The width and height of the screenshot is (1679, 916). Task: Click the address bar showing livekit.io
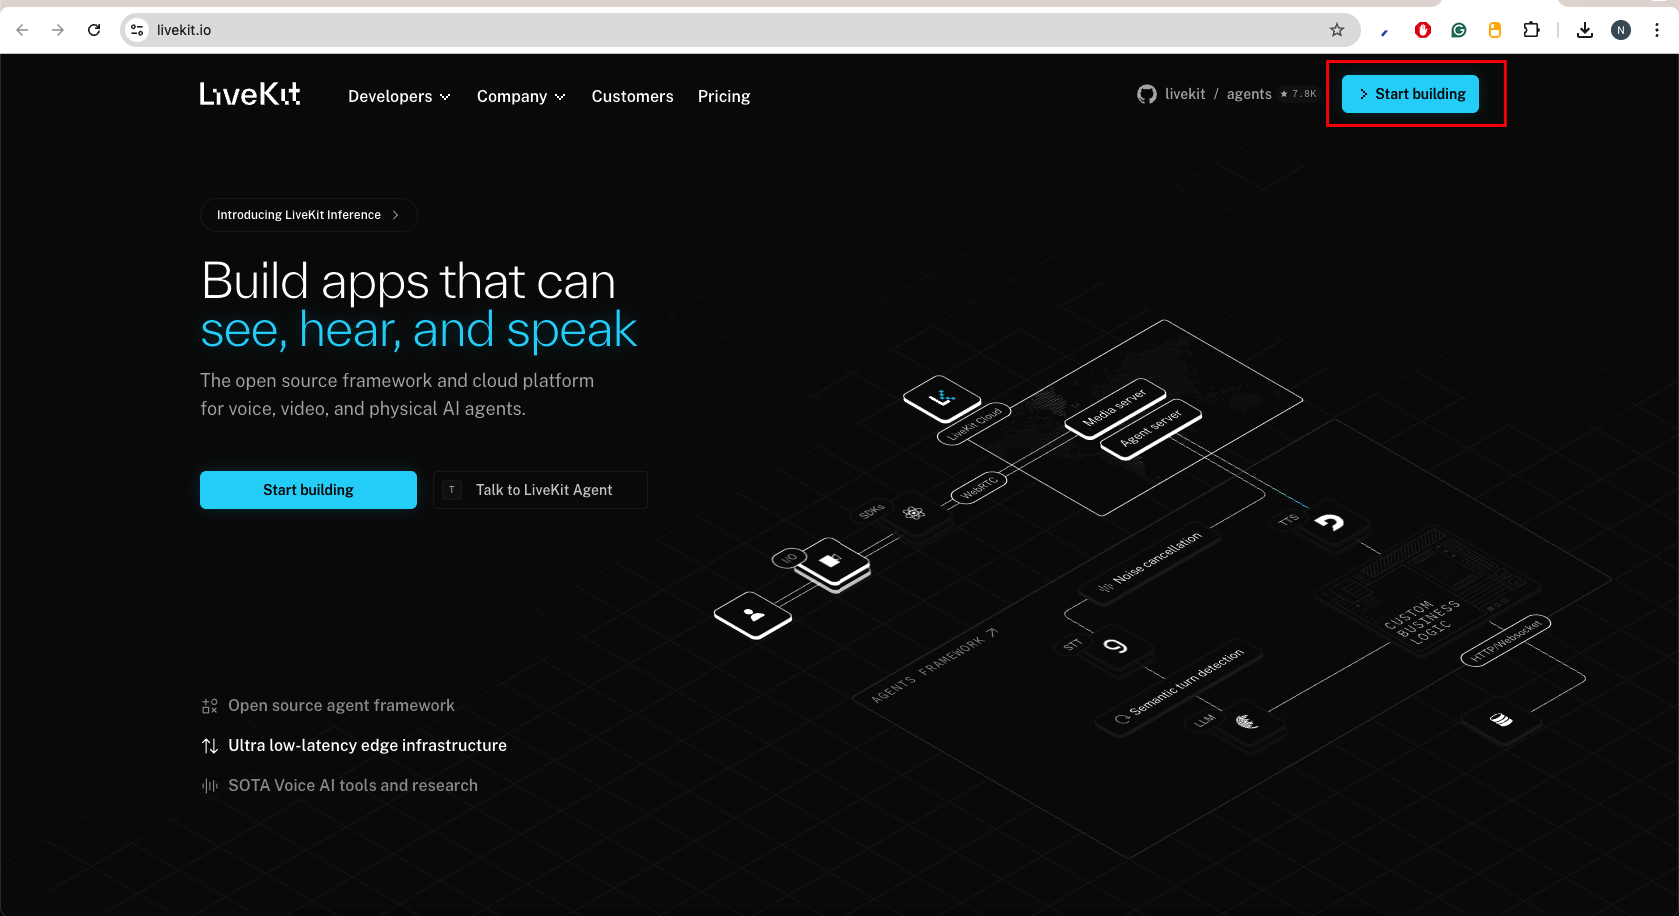point(700,30)
